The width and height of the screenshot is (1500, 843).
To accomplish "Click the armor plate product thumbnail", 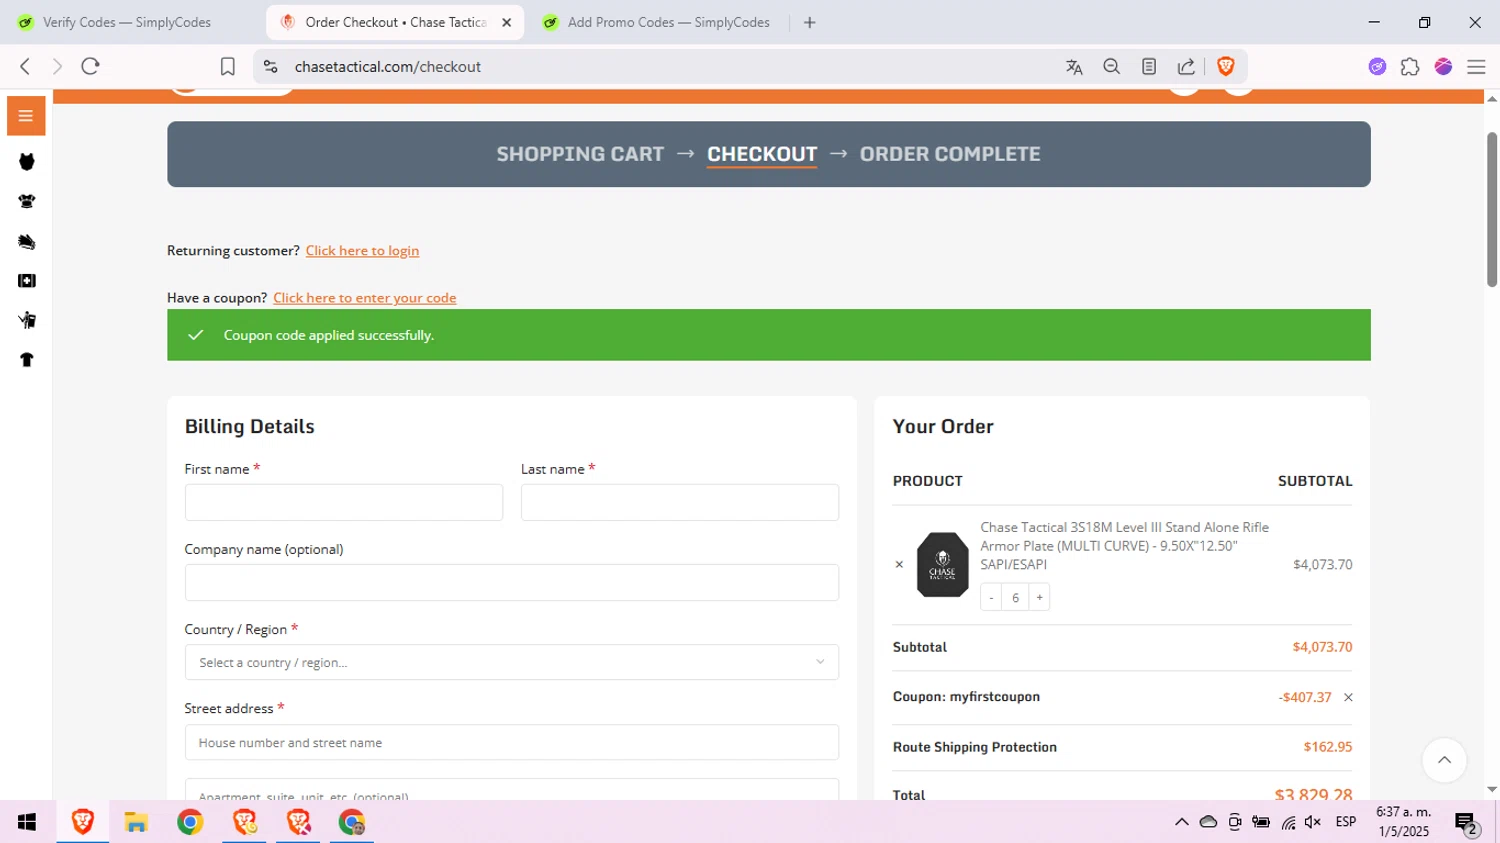I will pyautogui.click(x=943, y=565).
